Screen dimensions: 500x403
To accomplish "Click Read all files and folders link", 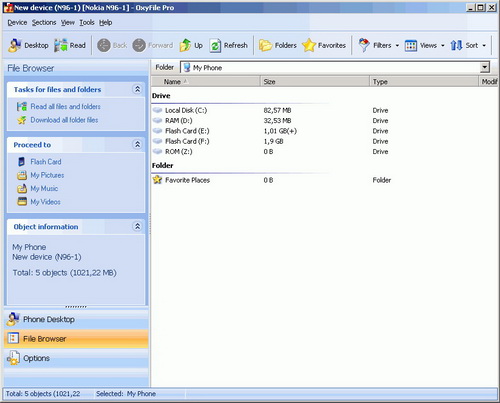I will (65, 107).
